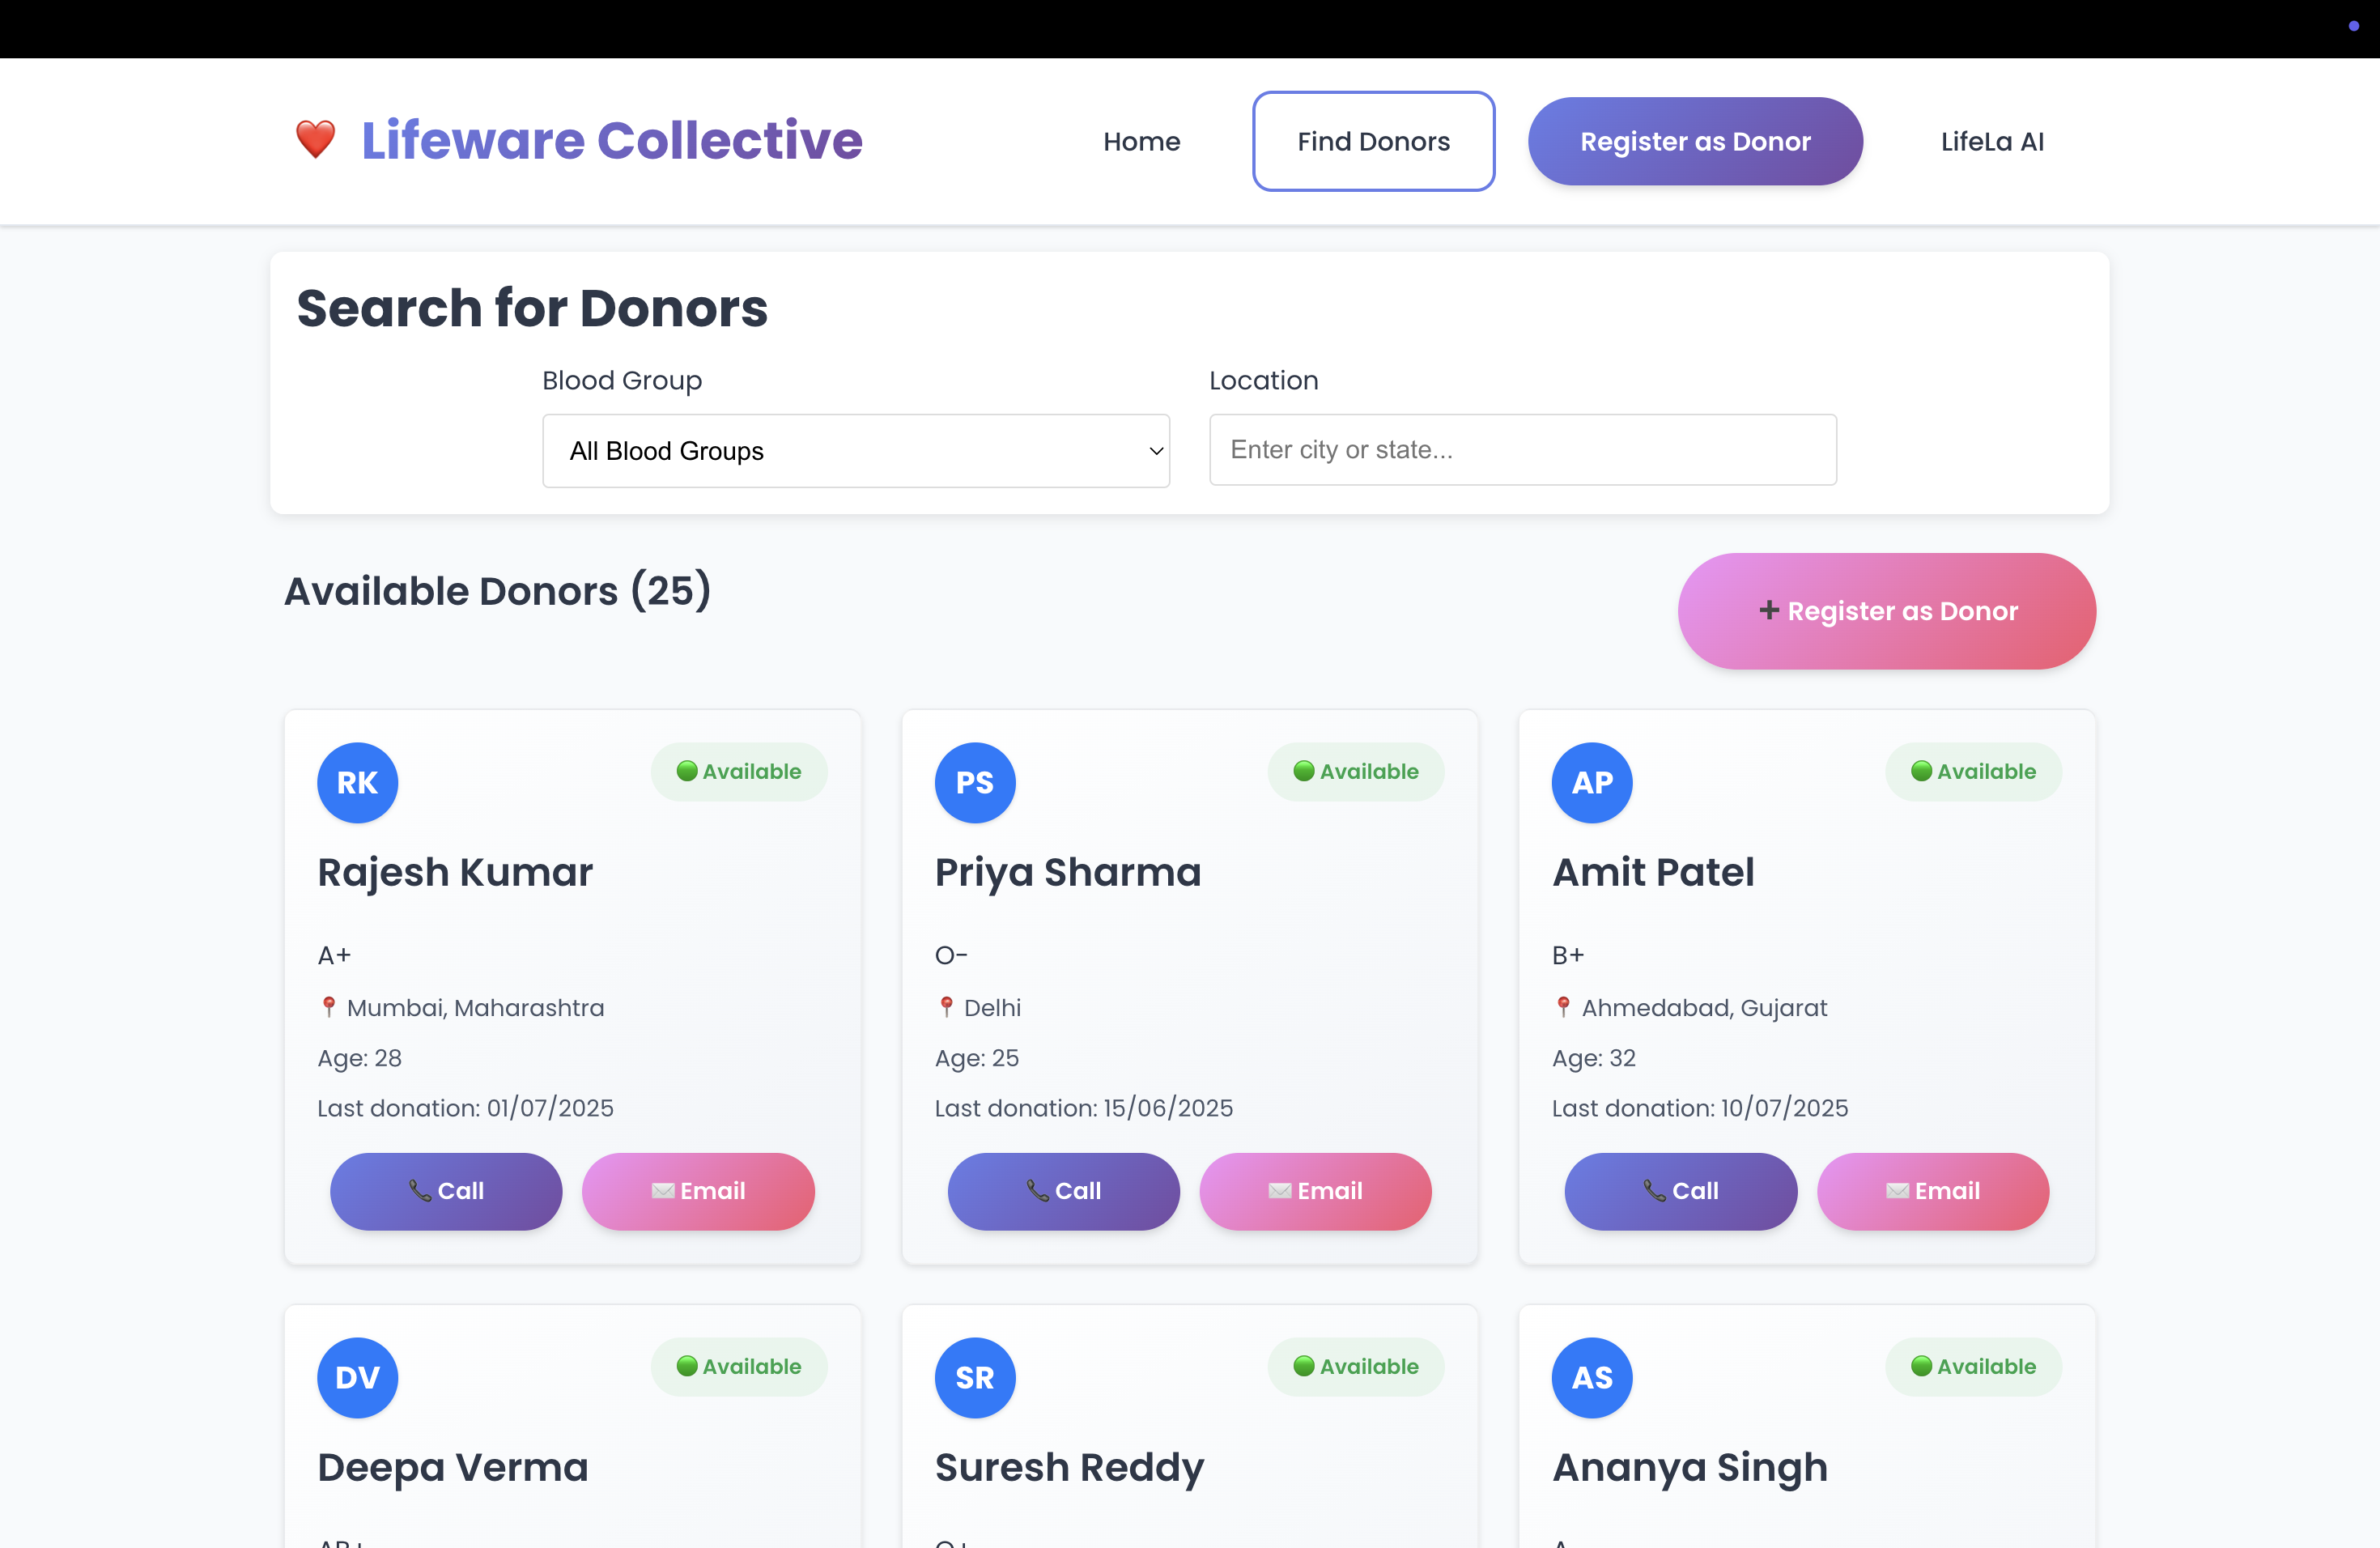The image size is (2380, 1548).
Task: Switch to the Find Donors tab
Action: (x=1373, y=141)
